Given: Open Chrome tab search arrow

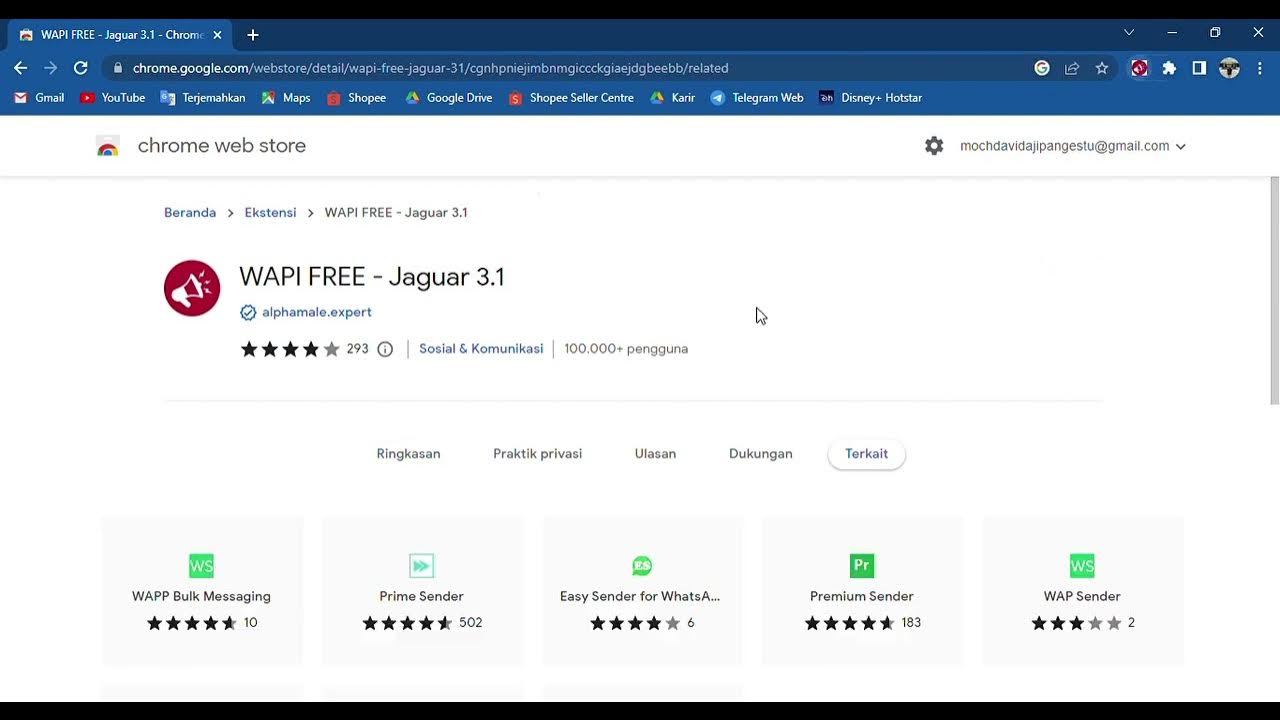Looking at the screenshot, I should (x=1129, y=33).
